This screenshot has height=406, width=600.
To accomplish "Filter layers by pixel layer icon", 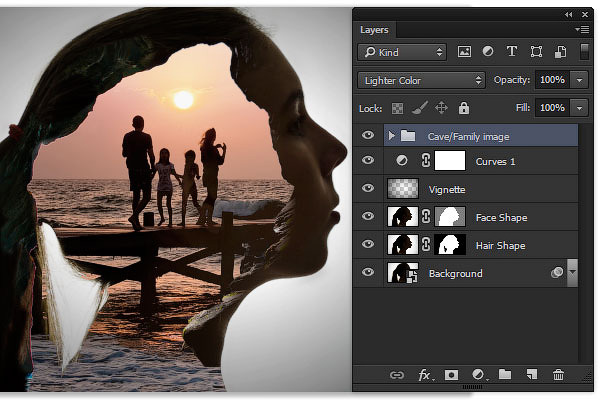I will tap(464, 52).
